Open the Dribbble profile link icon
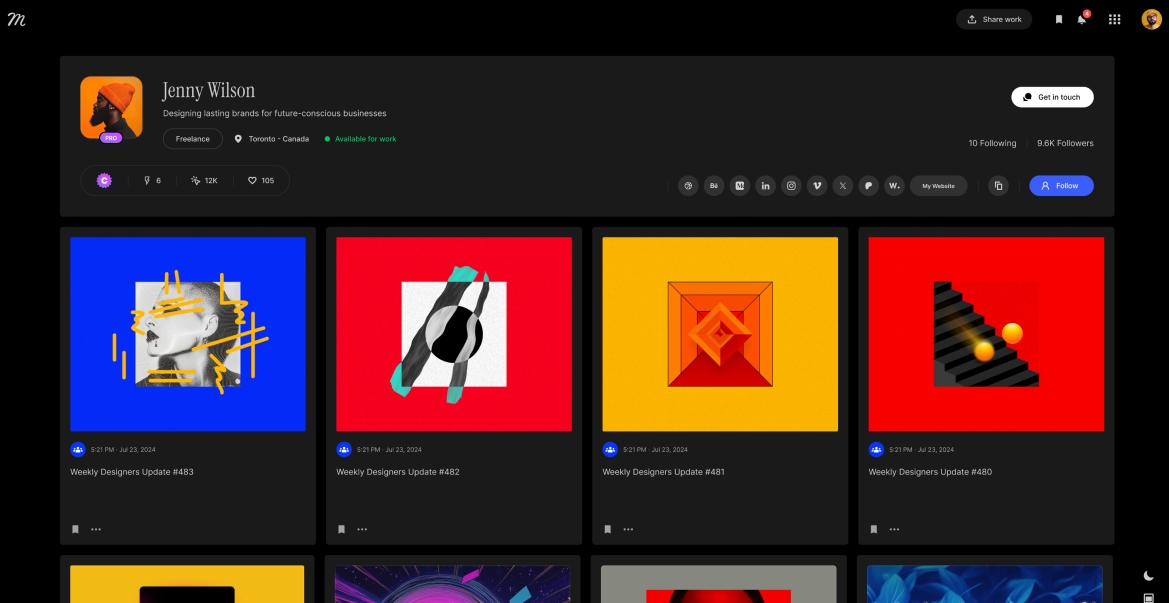The image size is (1169, 603). click(x=687, y=186)
